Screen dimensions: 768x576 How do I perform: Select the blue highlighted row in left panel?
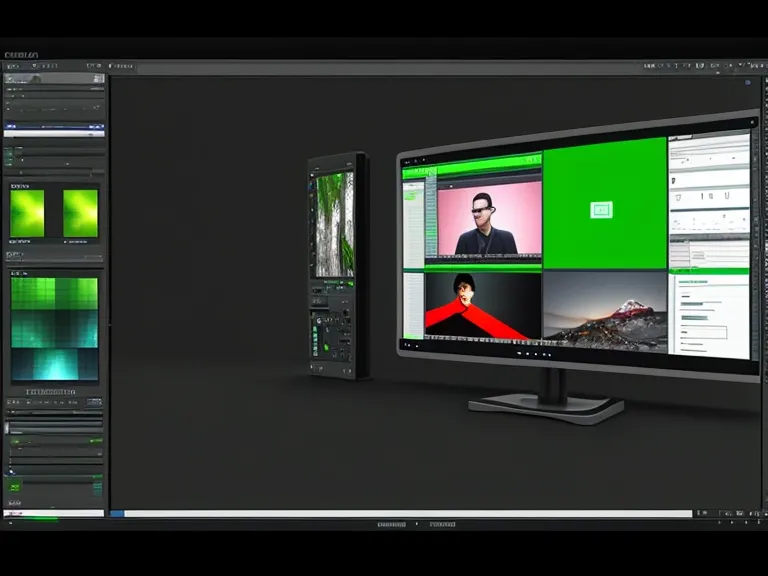(x=54, y=126)
